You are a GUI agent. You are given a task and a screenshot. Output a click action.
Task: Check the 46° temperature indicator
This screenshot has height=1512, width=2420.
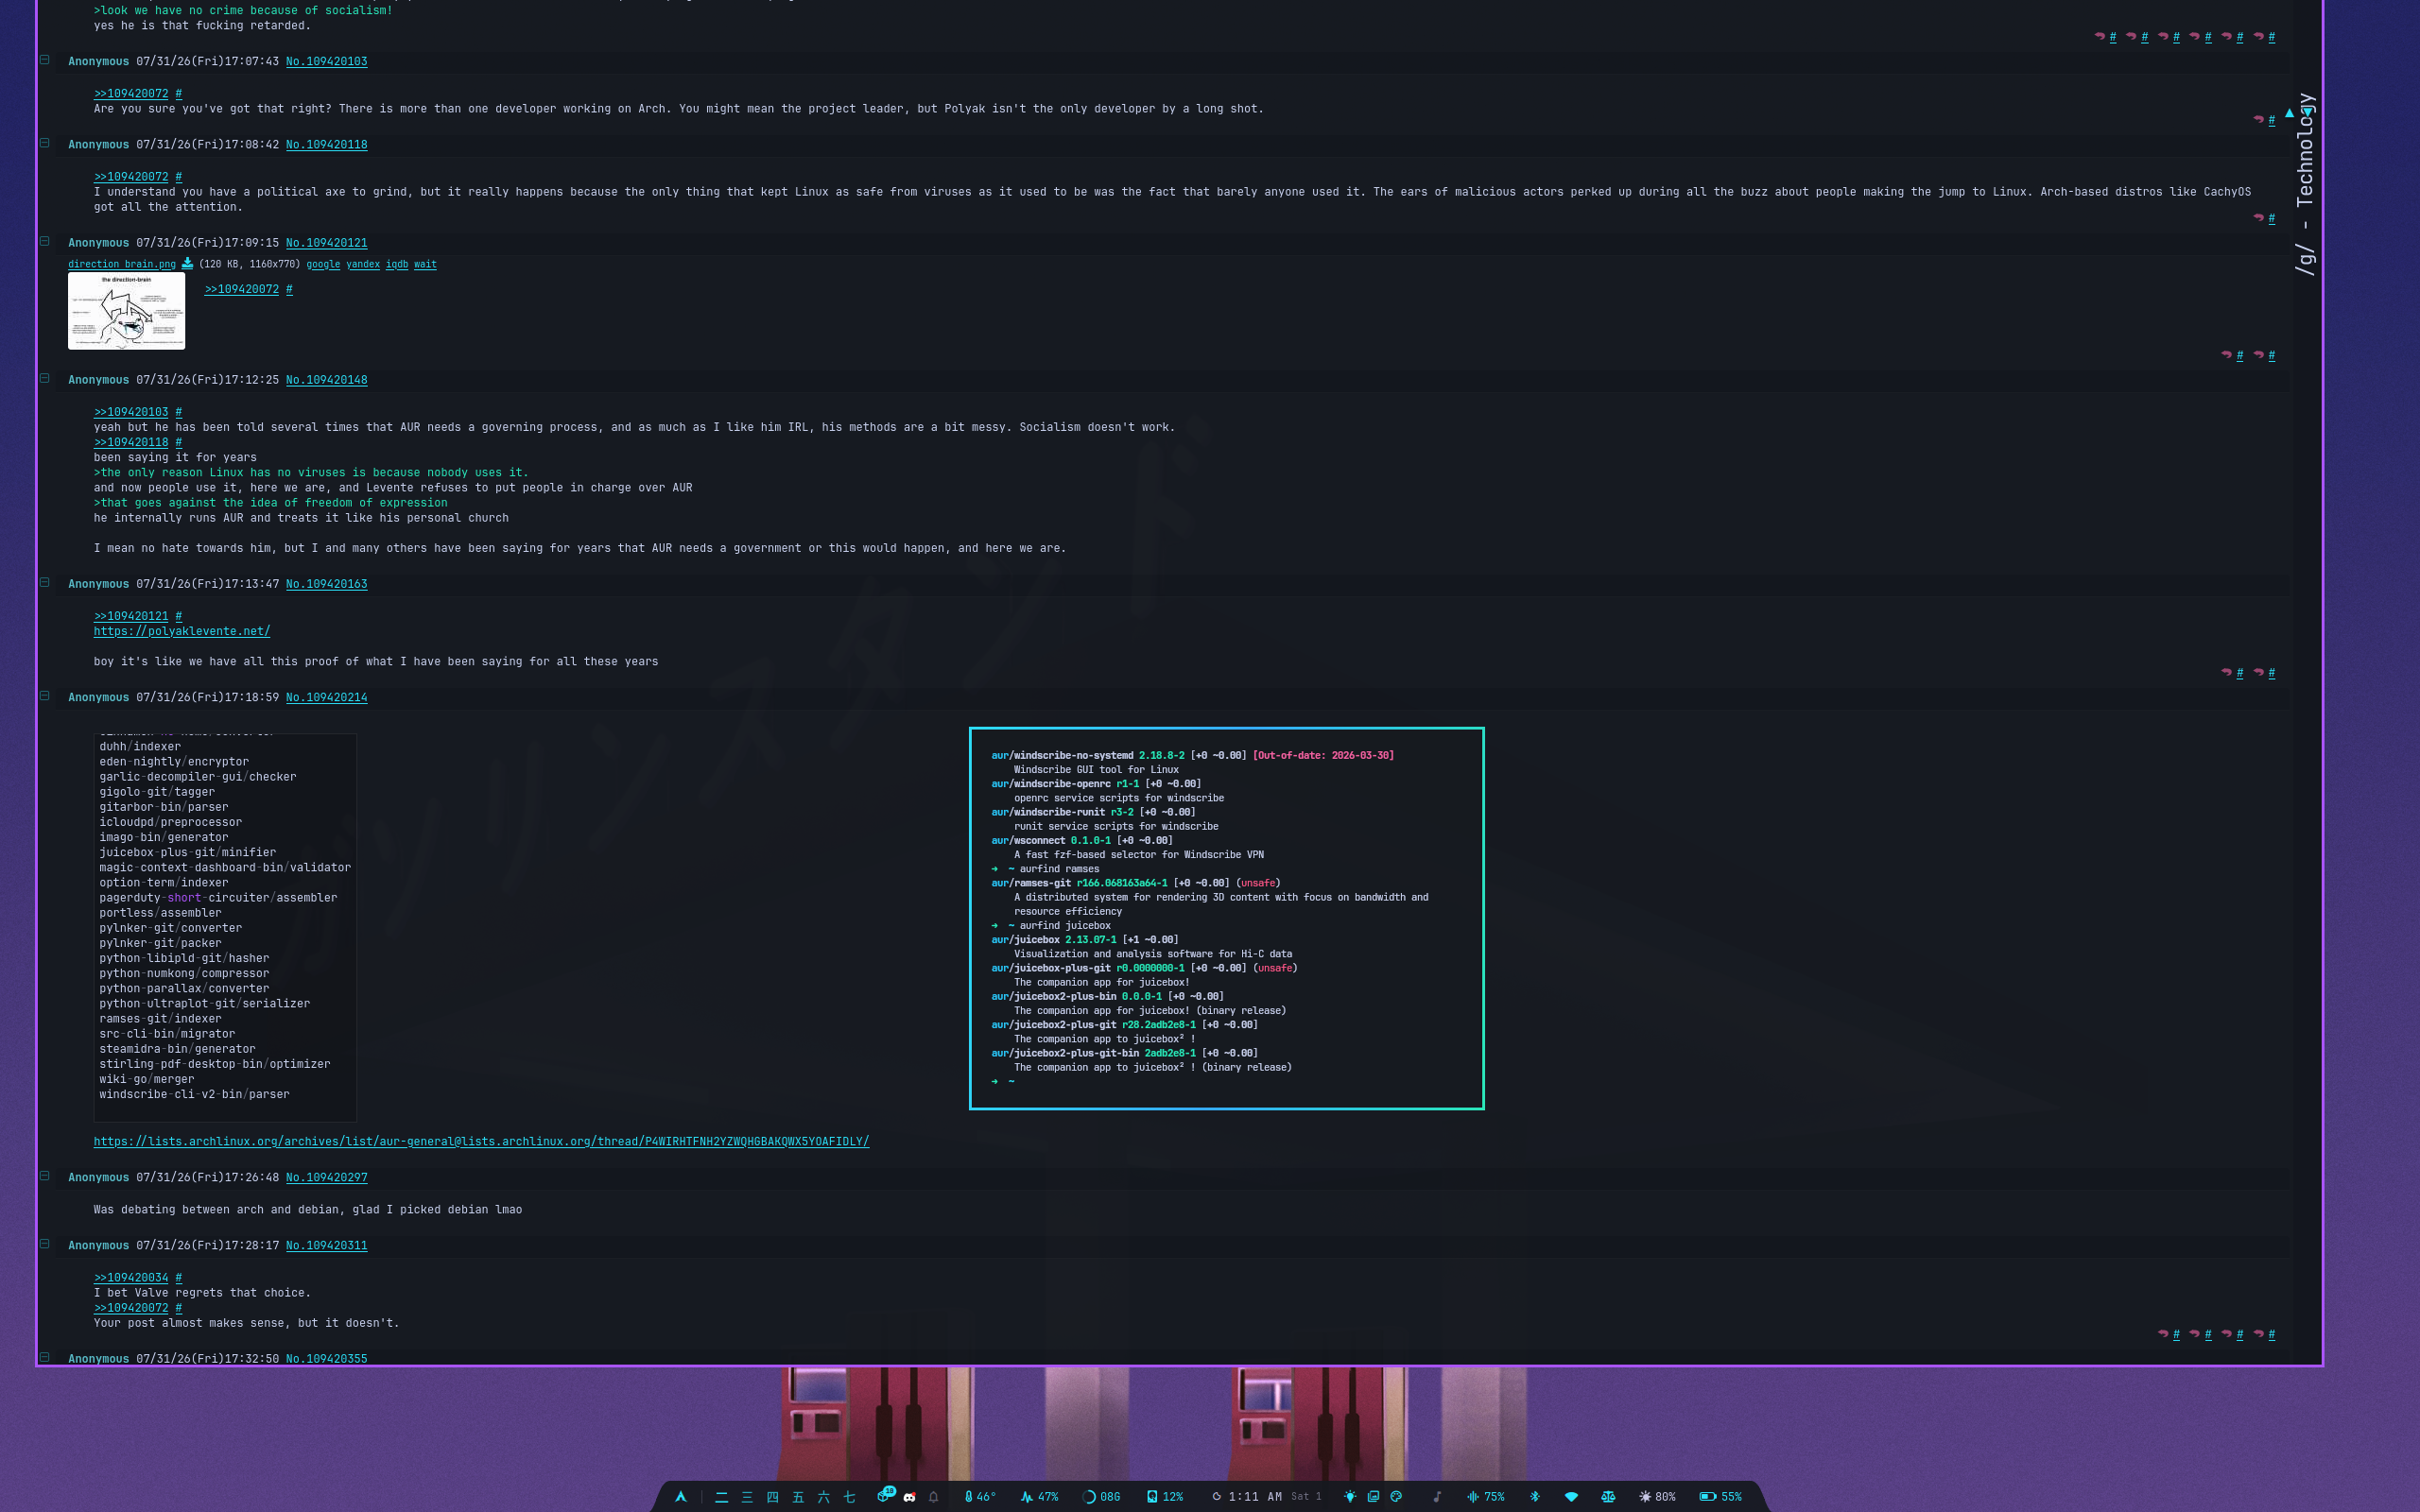(980, 1497)
